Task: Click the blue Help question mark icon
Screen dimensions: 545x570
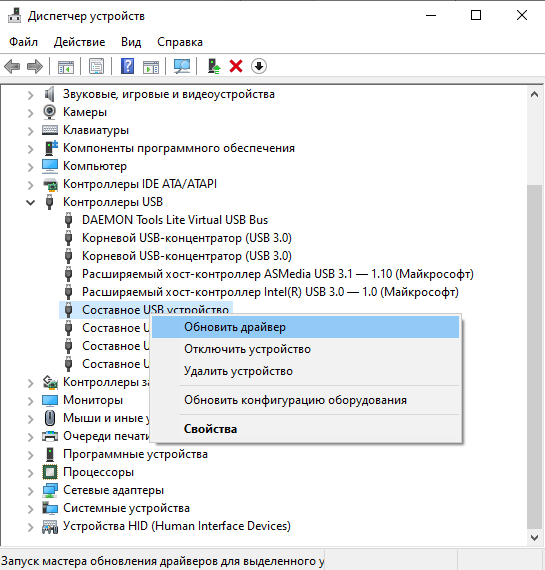Action: tap(127, 67)
